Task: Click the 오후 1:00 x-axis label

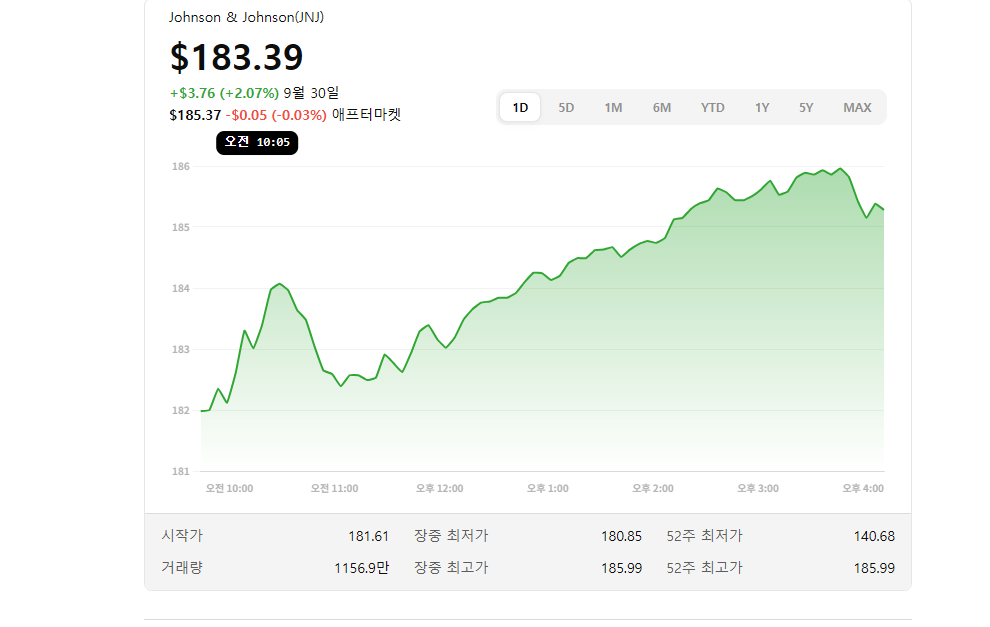Action: tap(547, 488)
